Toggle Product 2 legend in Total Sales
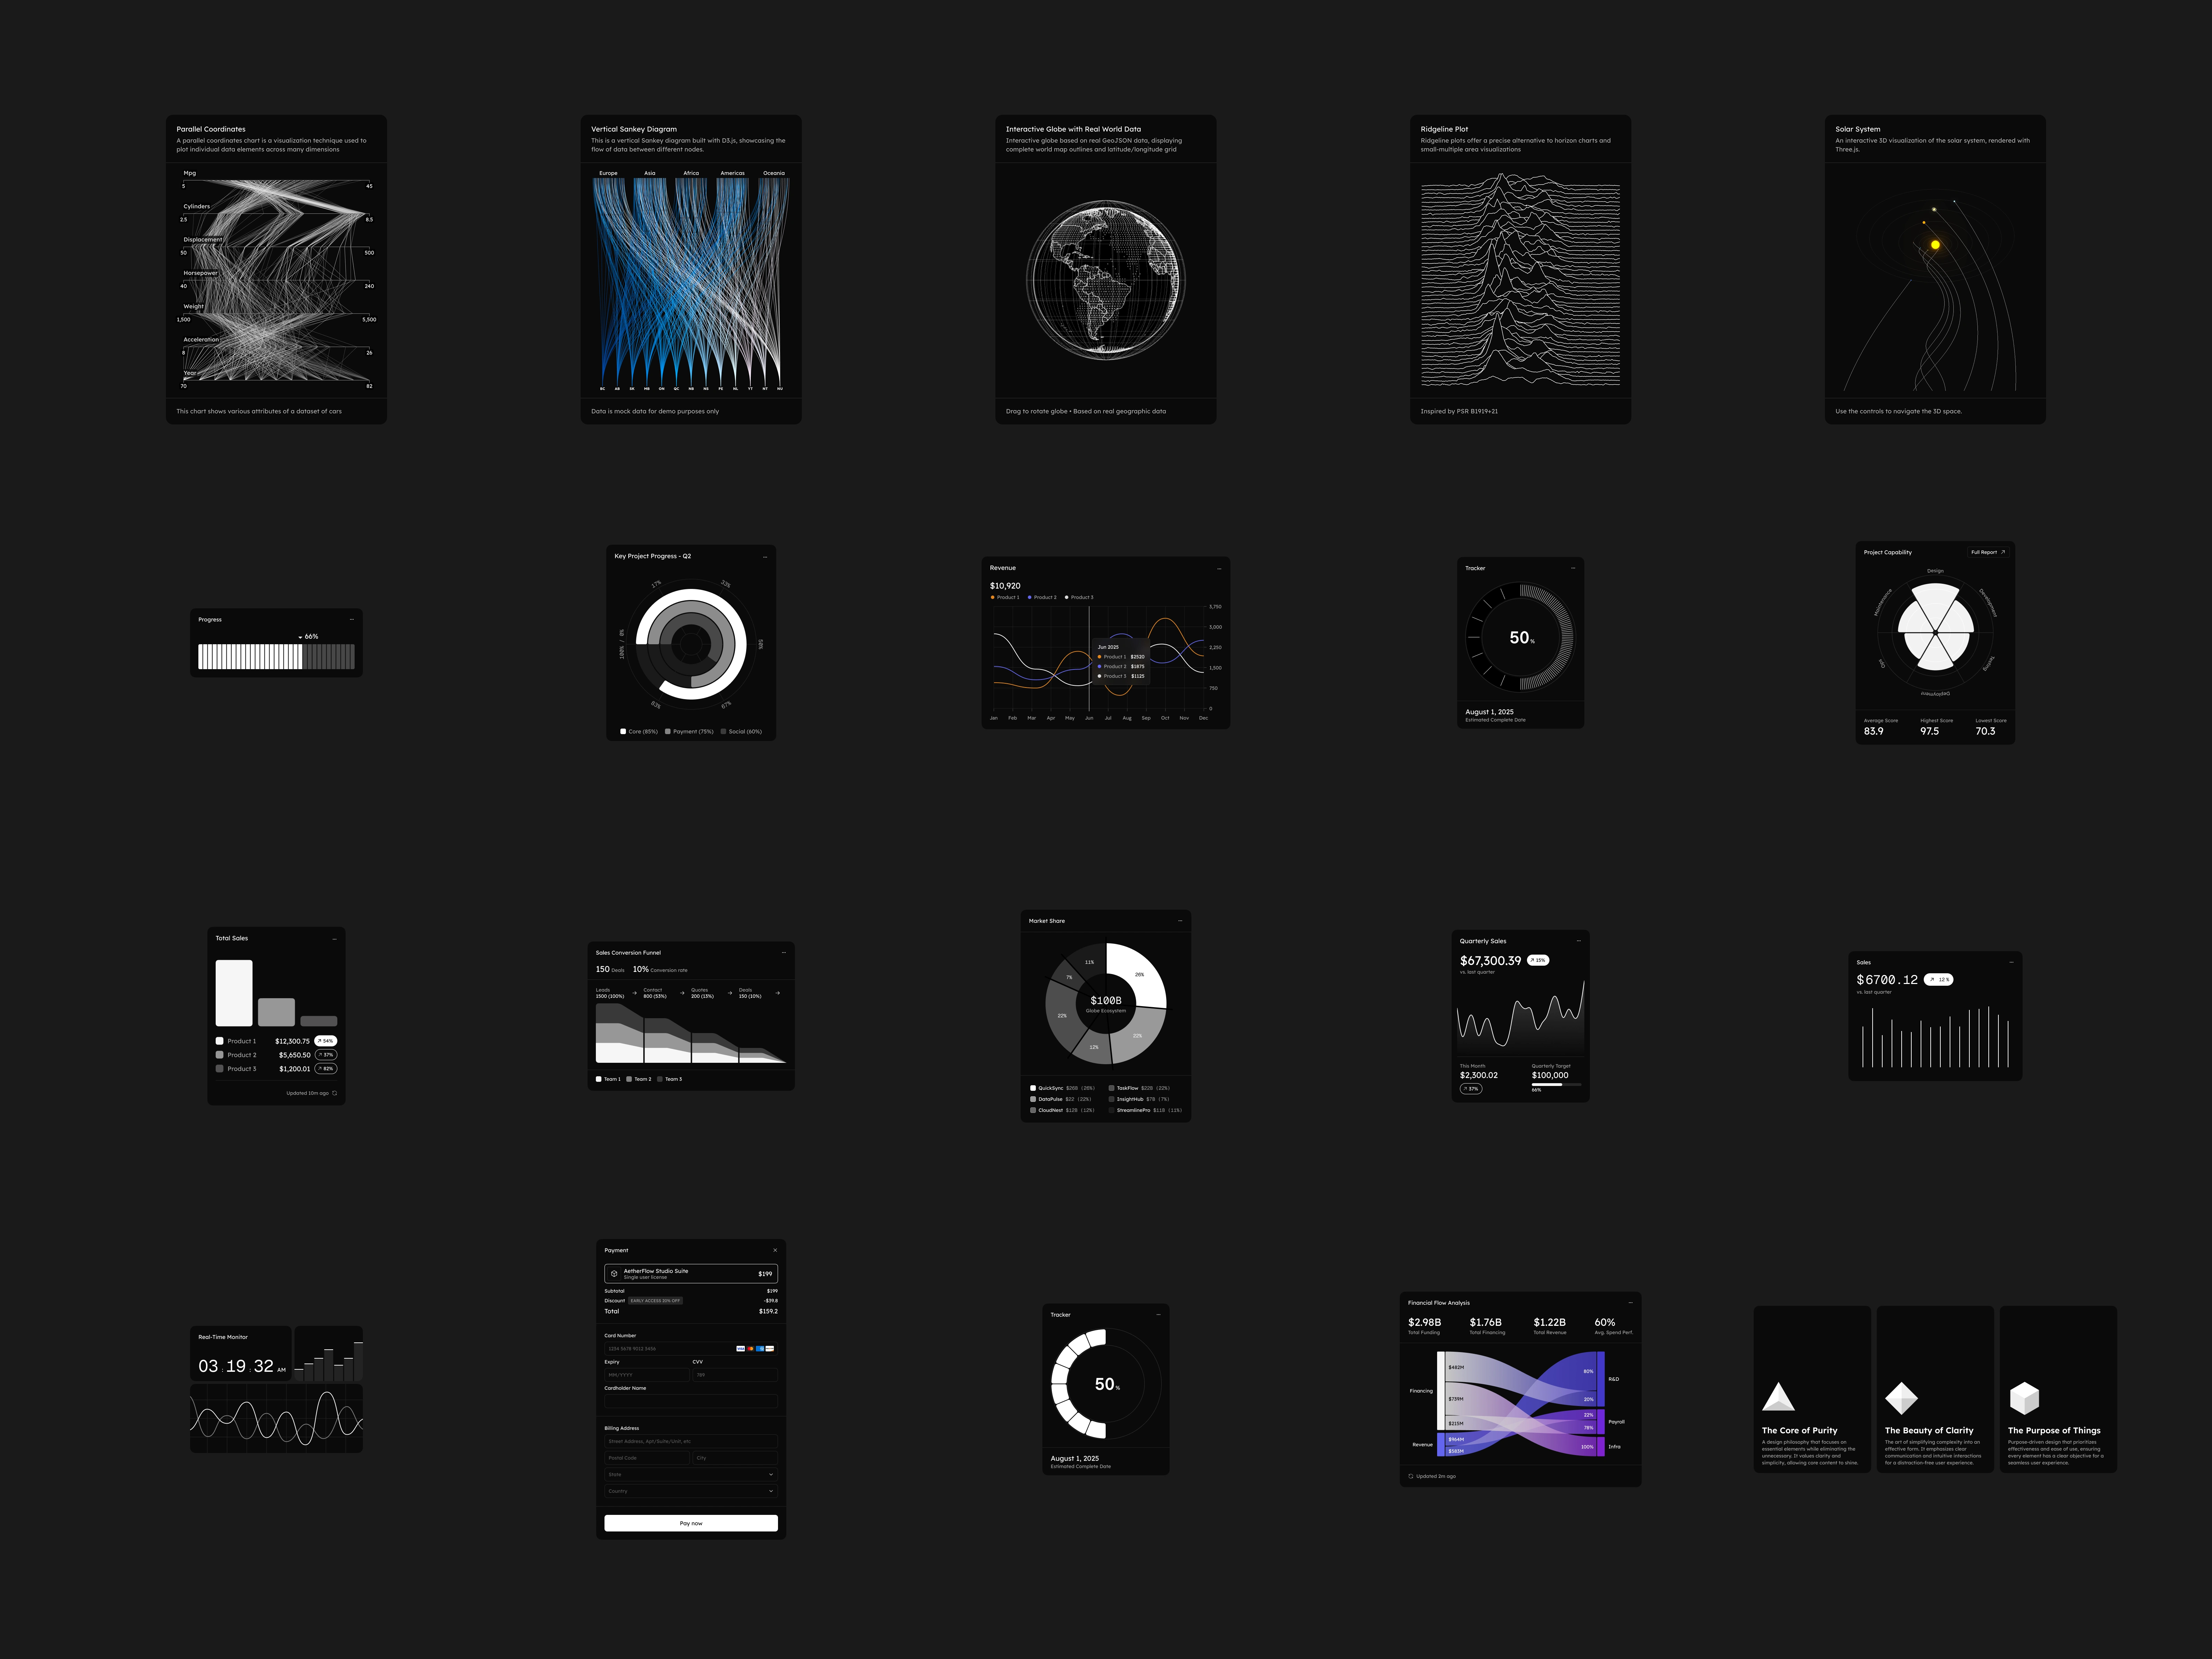This screenshot has width=2212, height=1659. [236, 1055]
